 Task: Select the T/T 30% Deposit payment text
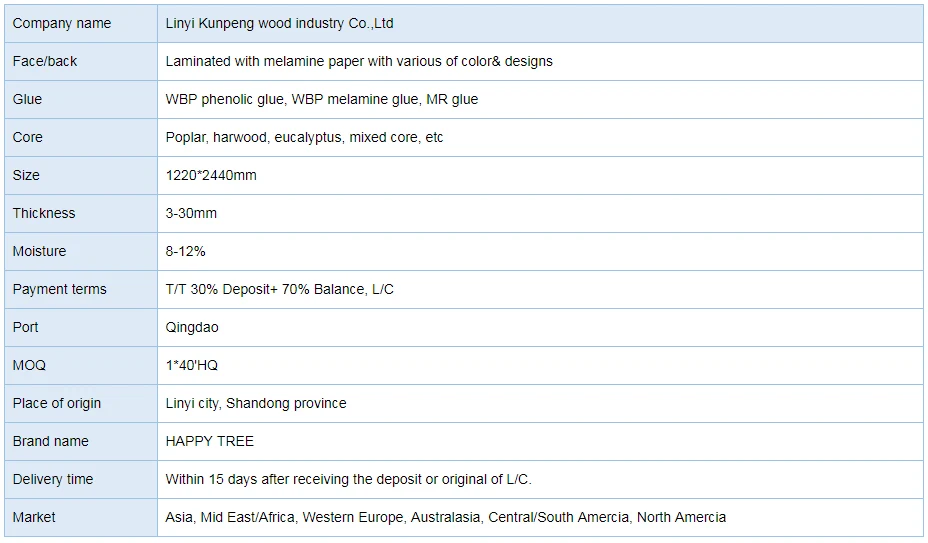point(280,289)
